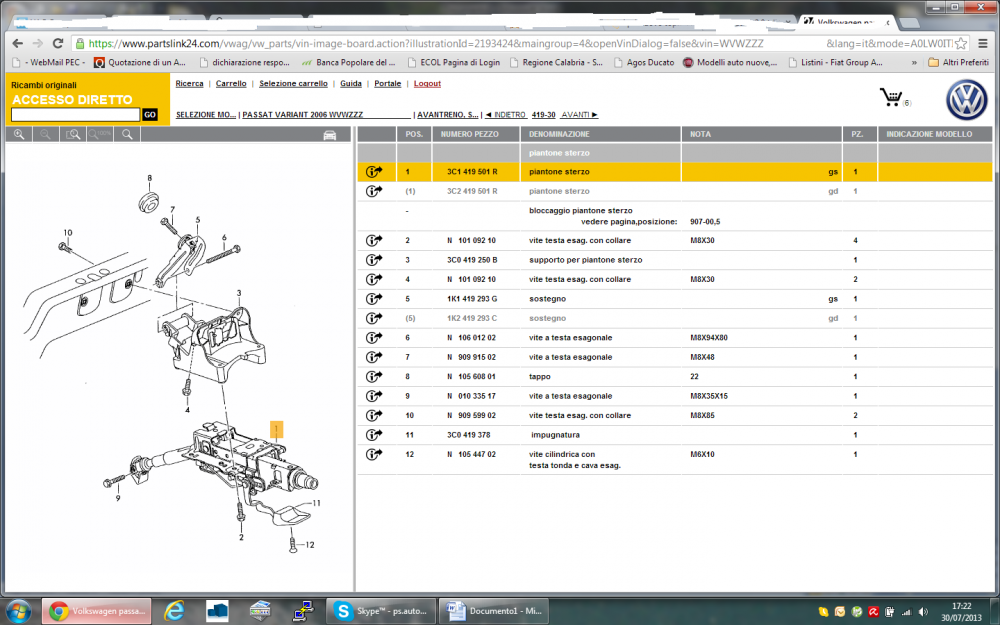Go to Ricerca in top menu
Image resolution: width=1000 pixels, height=625 pixels.
pos(189,84)
